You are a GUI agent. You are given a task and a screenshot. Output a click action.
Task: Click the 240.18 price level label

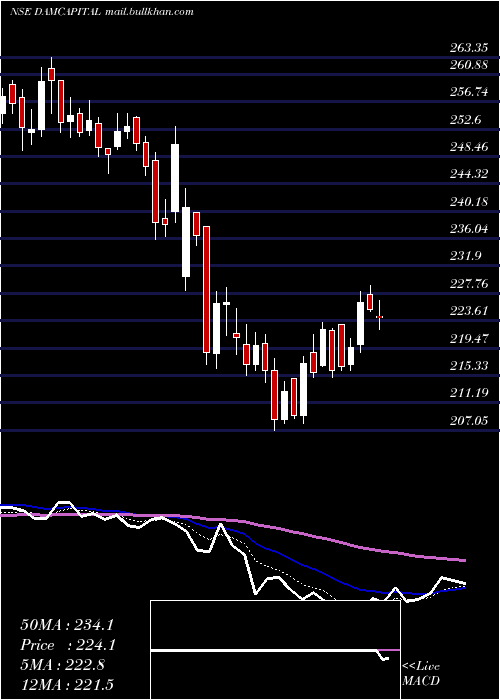tap(468, 202)
